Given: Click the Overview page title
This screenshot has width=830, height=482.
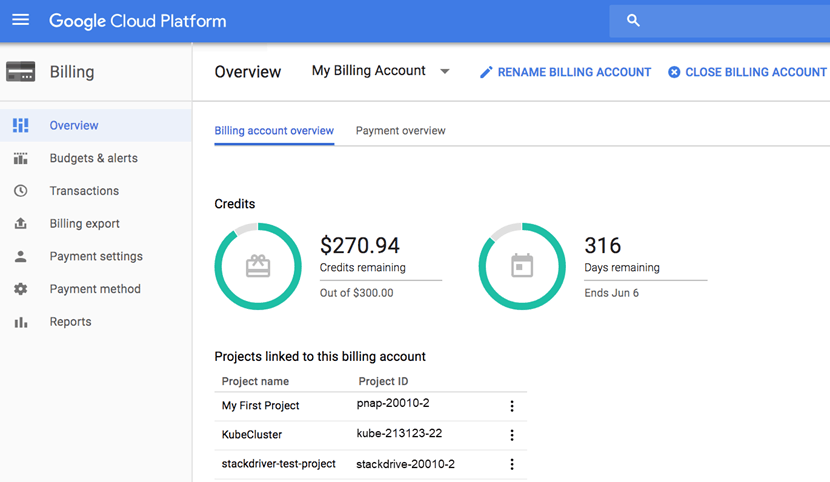Looking at the screenshot, I should point(248,72).
